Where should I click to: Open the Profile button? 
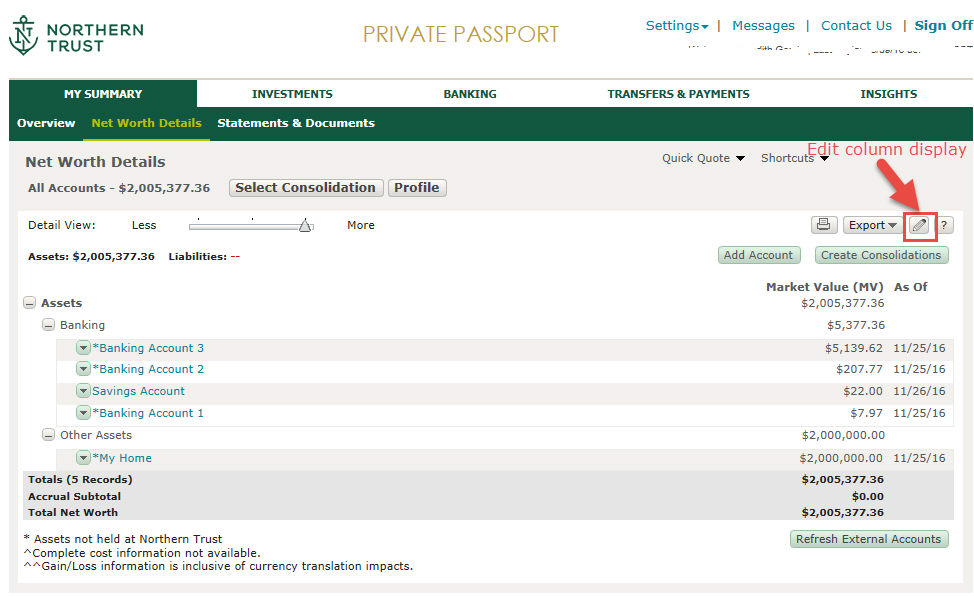tap(417, 188)
